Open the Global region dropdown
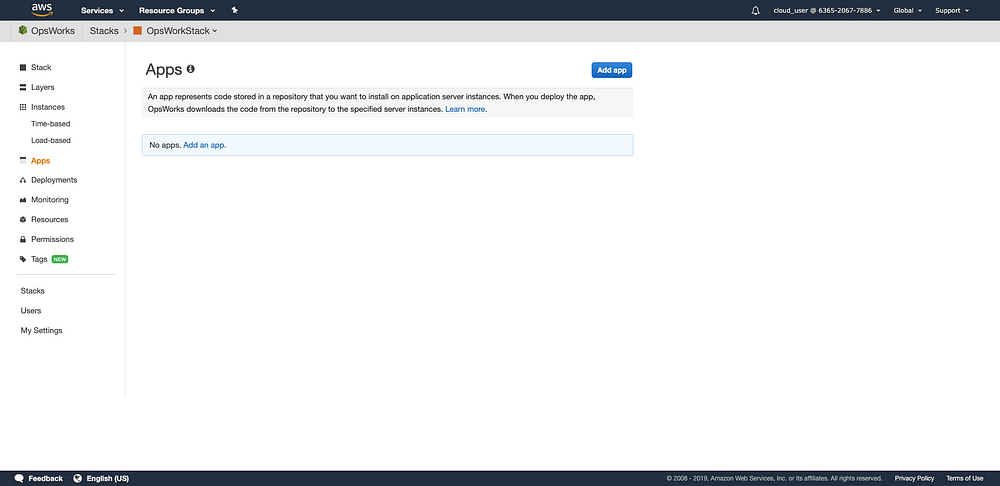Screen dimensions: 1000x486 pyautogui.click(x=908, y=10)
